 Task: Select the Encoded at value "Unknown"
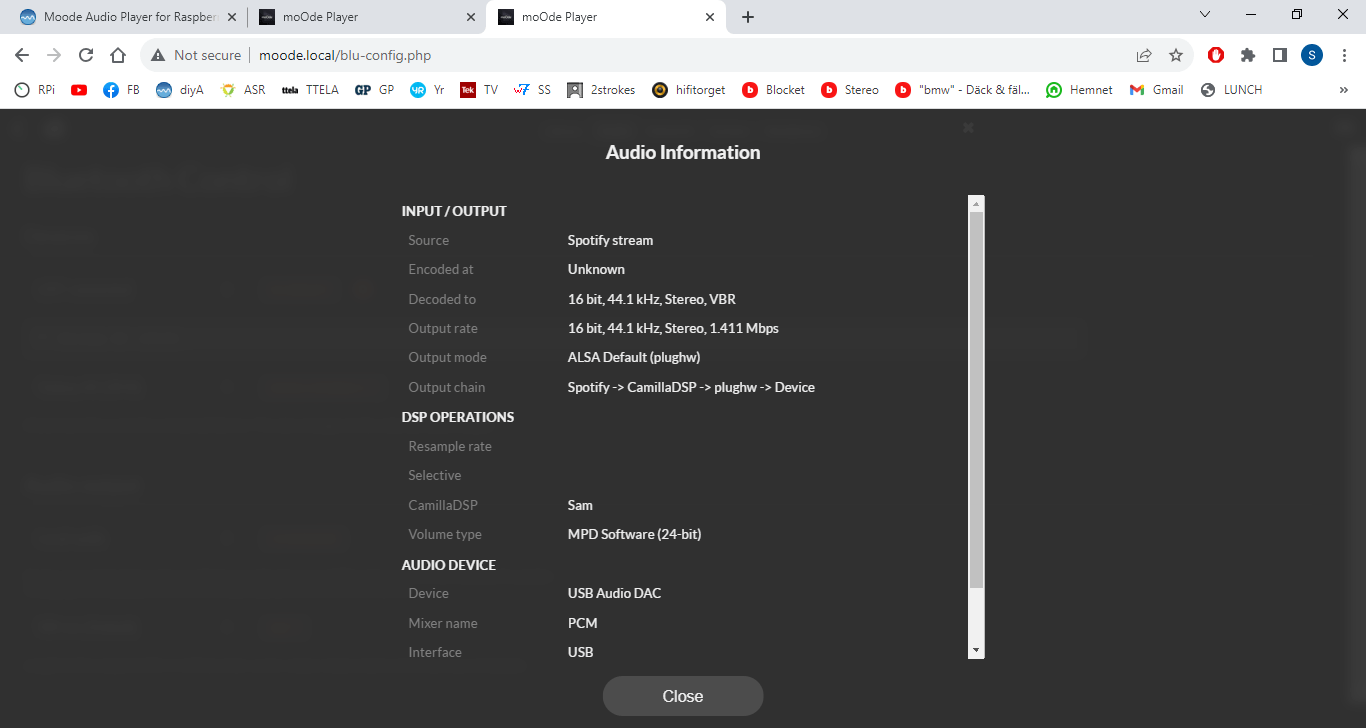coord(596,269)
